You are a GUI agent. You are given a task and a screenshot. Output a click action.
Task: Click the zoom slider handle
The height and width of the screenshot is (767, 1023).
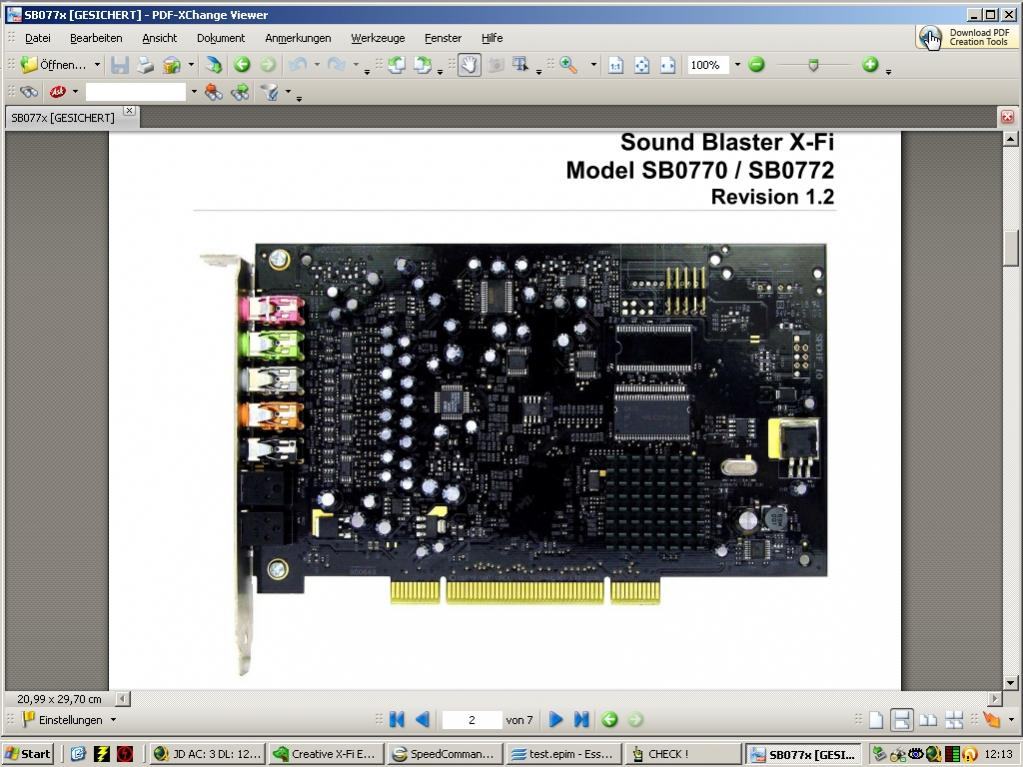click(x=813, y=65)
